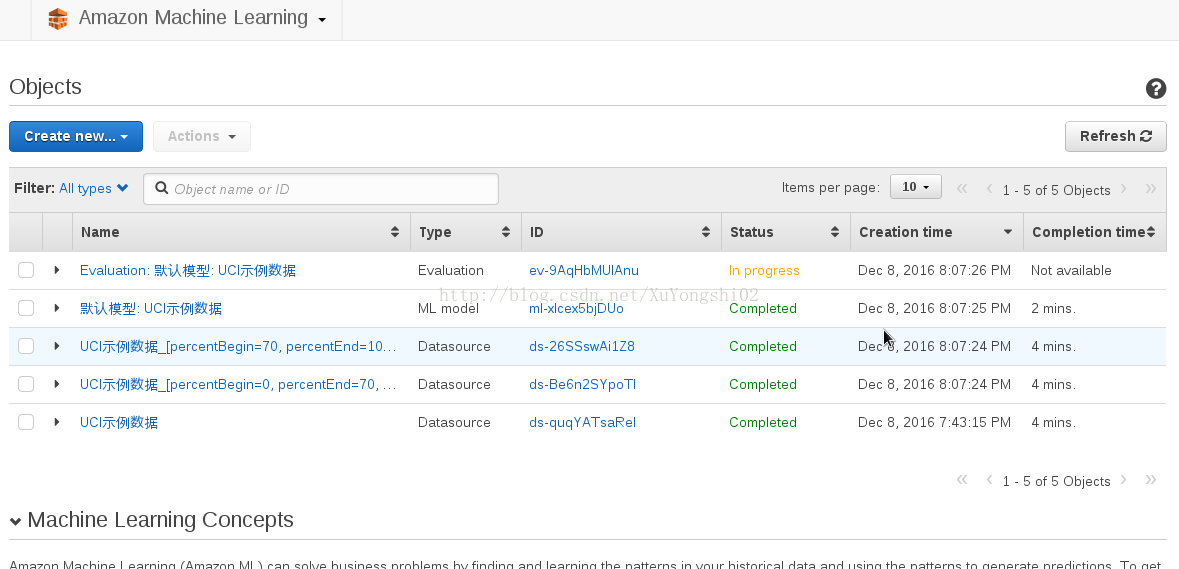Screen dimensions: 1179x569
Task: Sort by ID column arrows
Action: point(706,232)
